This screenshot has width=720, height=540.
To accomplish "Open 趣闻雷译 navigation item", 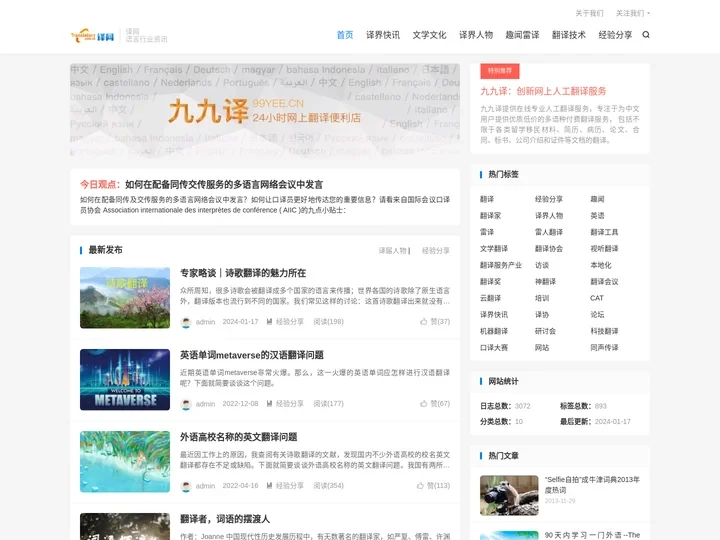I will pos(522,35).
